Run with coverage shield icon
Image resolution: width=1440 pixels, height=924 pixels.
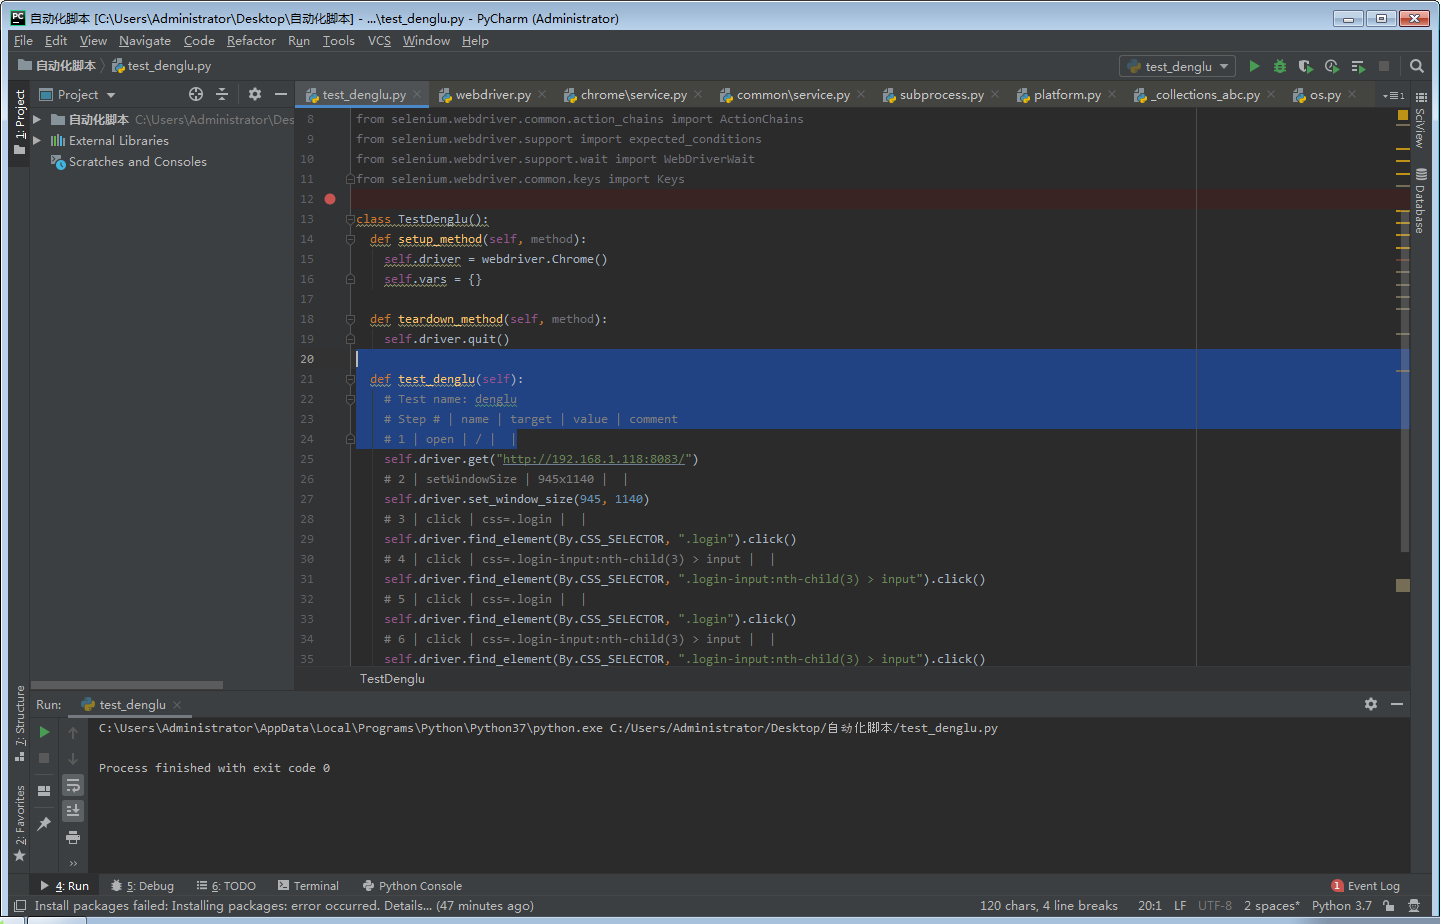click(1306, 66)
